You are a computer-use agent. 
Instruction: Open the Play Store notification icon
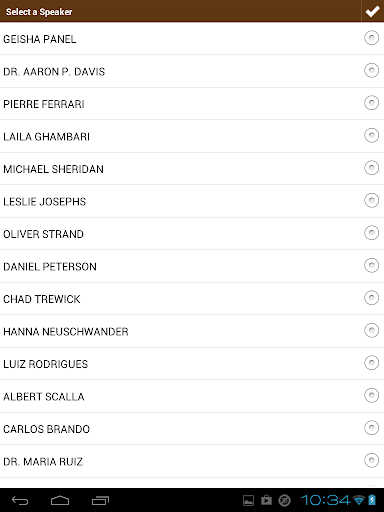pyautogui.click(x=266, y=500)
